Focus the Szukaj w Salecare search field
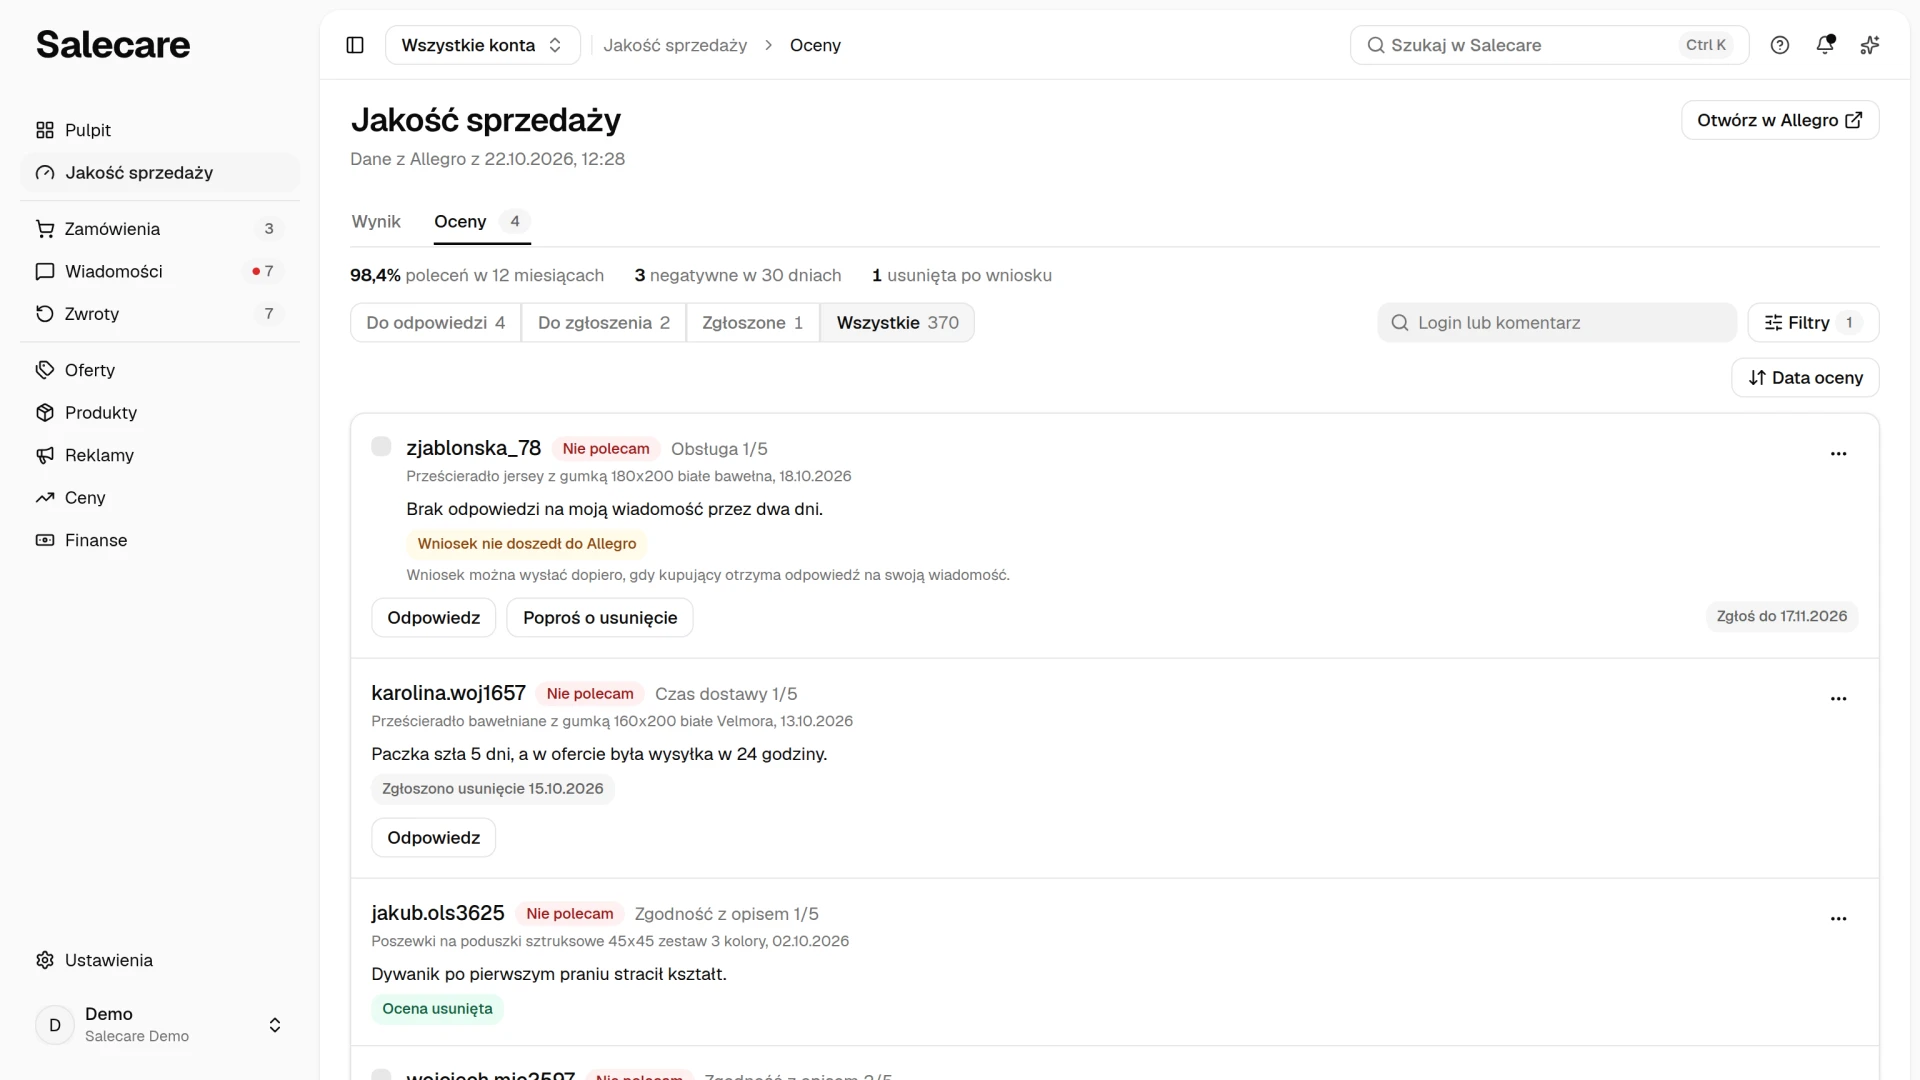1920x1080 pixels. 1549,45
